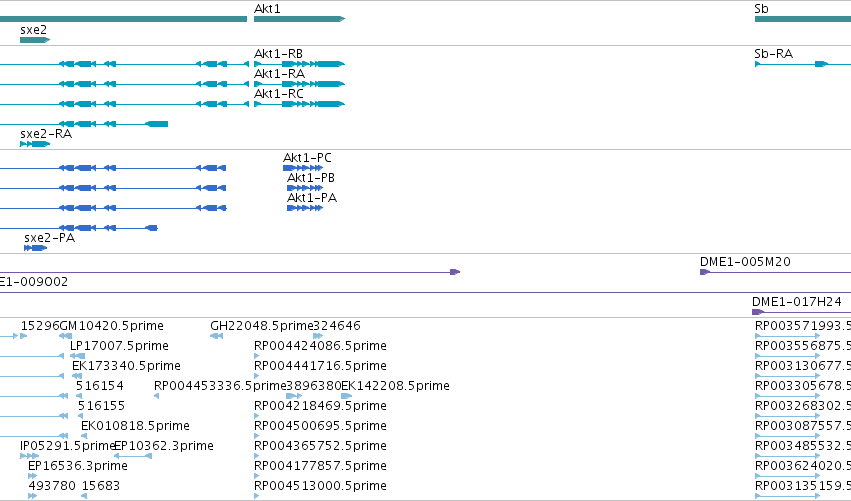The height and width of the screenshot is (501, 851).
Task: Select the sxe2 gene arrow glyph
Action: coord(35,40)
